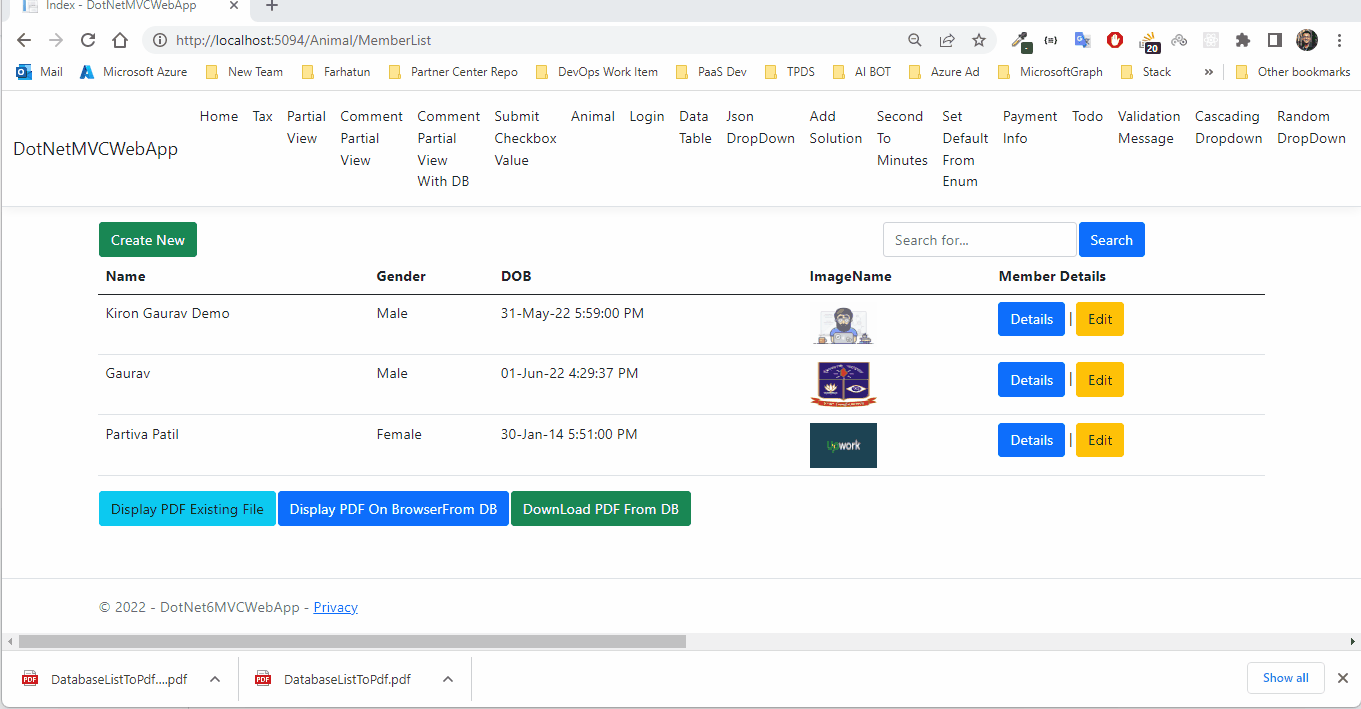
Task: Click the 'Female' gender cell
Action: point(399,434)
